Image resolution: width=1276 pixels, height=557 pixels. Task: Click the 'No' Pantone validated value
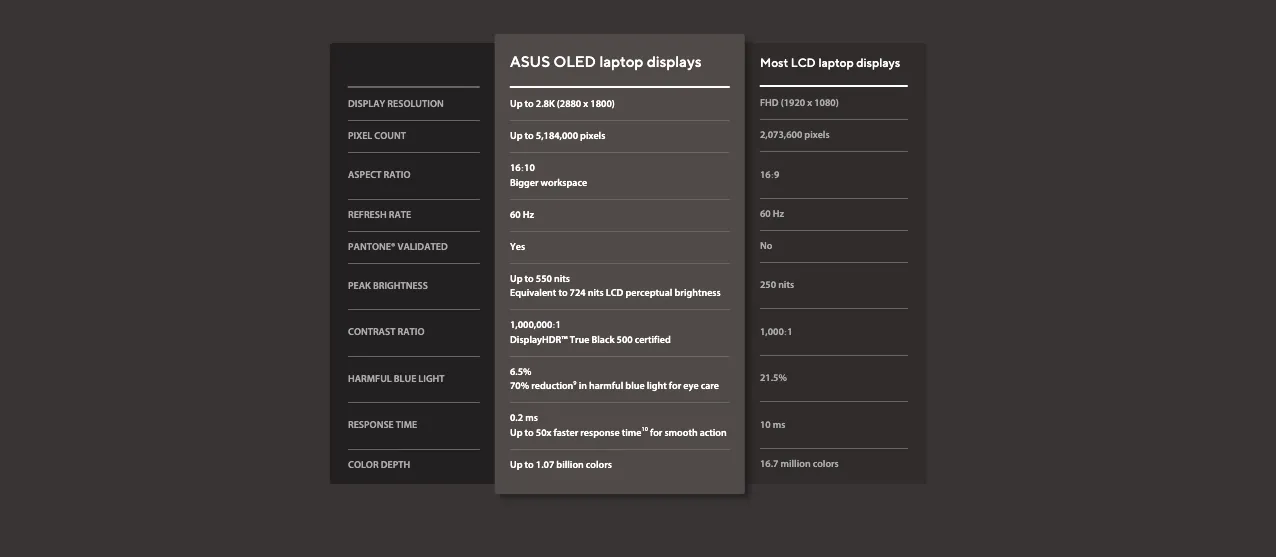tap(766, 246)
